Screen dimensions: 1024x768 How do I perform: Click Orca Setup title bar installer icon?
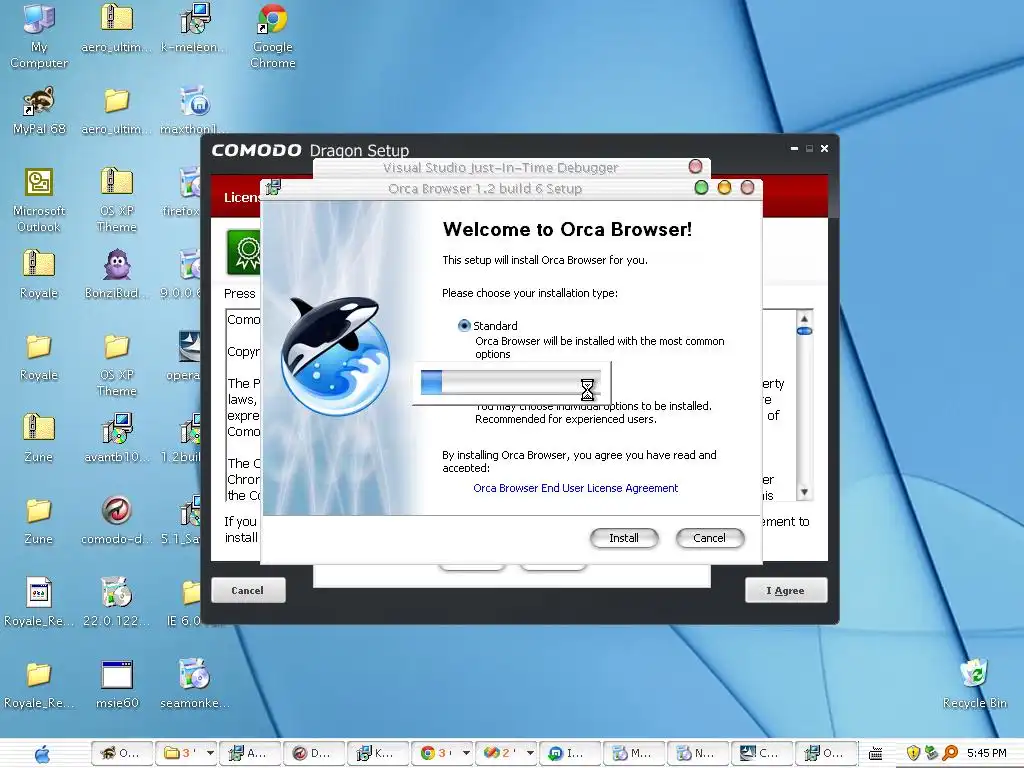coord(273,188)
